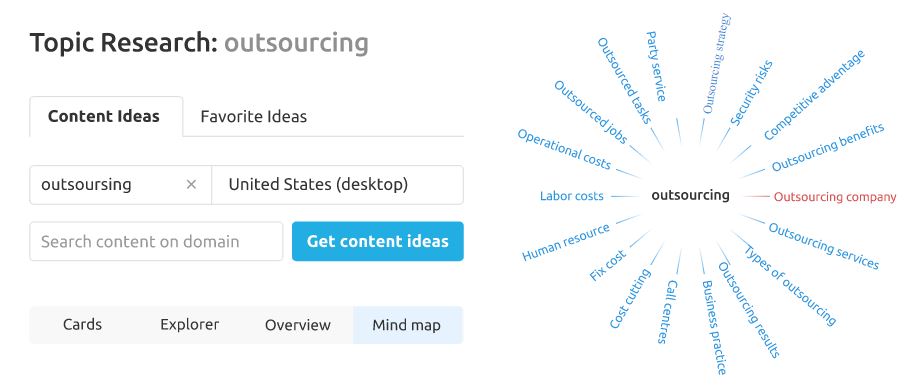Open the Human resource mind map node
This screenshot has width=919, height=391.
566,242
